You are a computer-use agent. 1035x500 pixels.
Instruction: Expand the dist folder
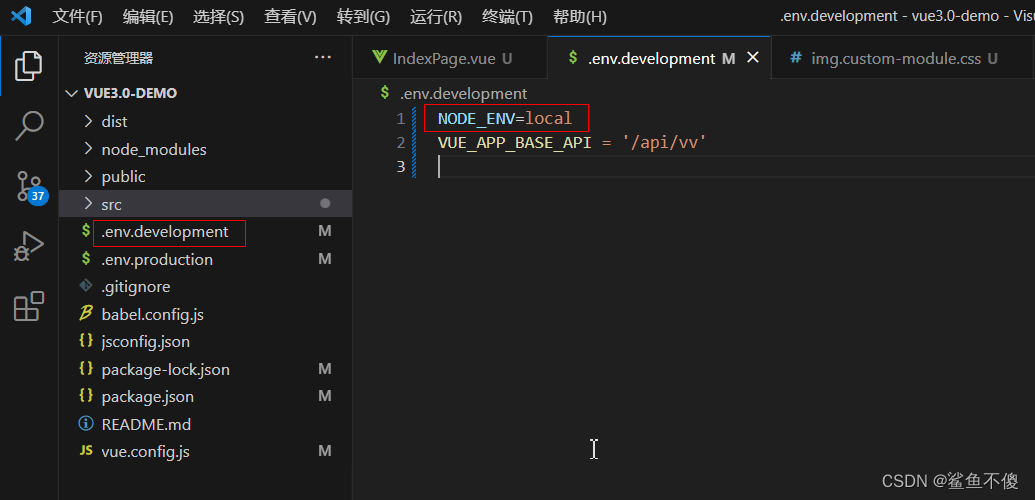point(88,121)
